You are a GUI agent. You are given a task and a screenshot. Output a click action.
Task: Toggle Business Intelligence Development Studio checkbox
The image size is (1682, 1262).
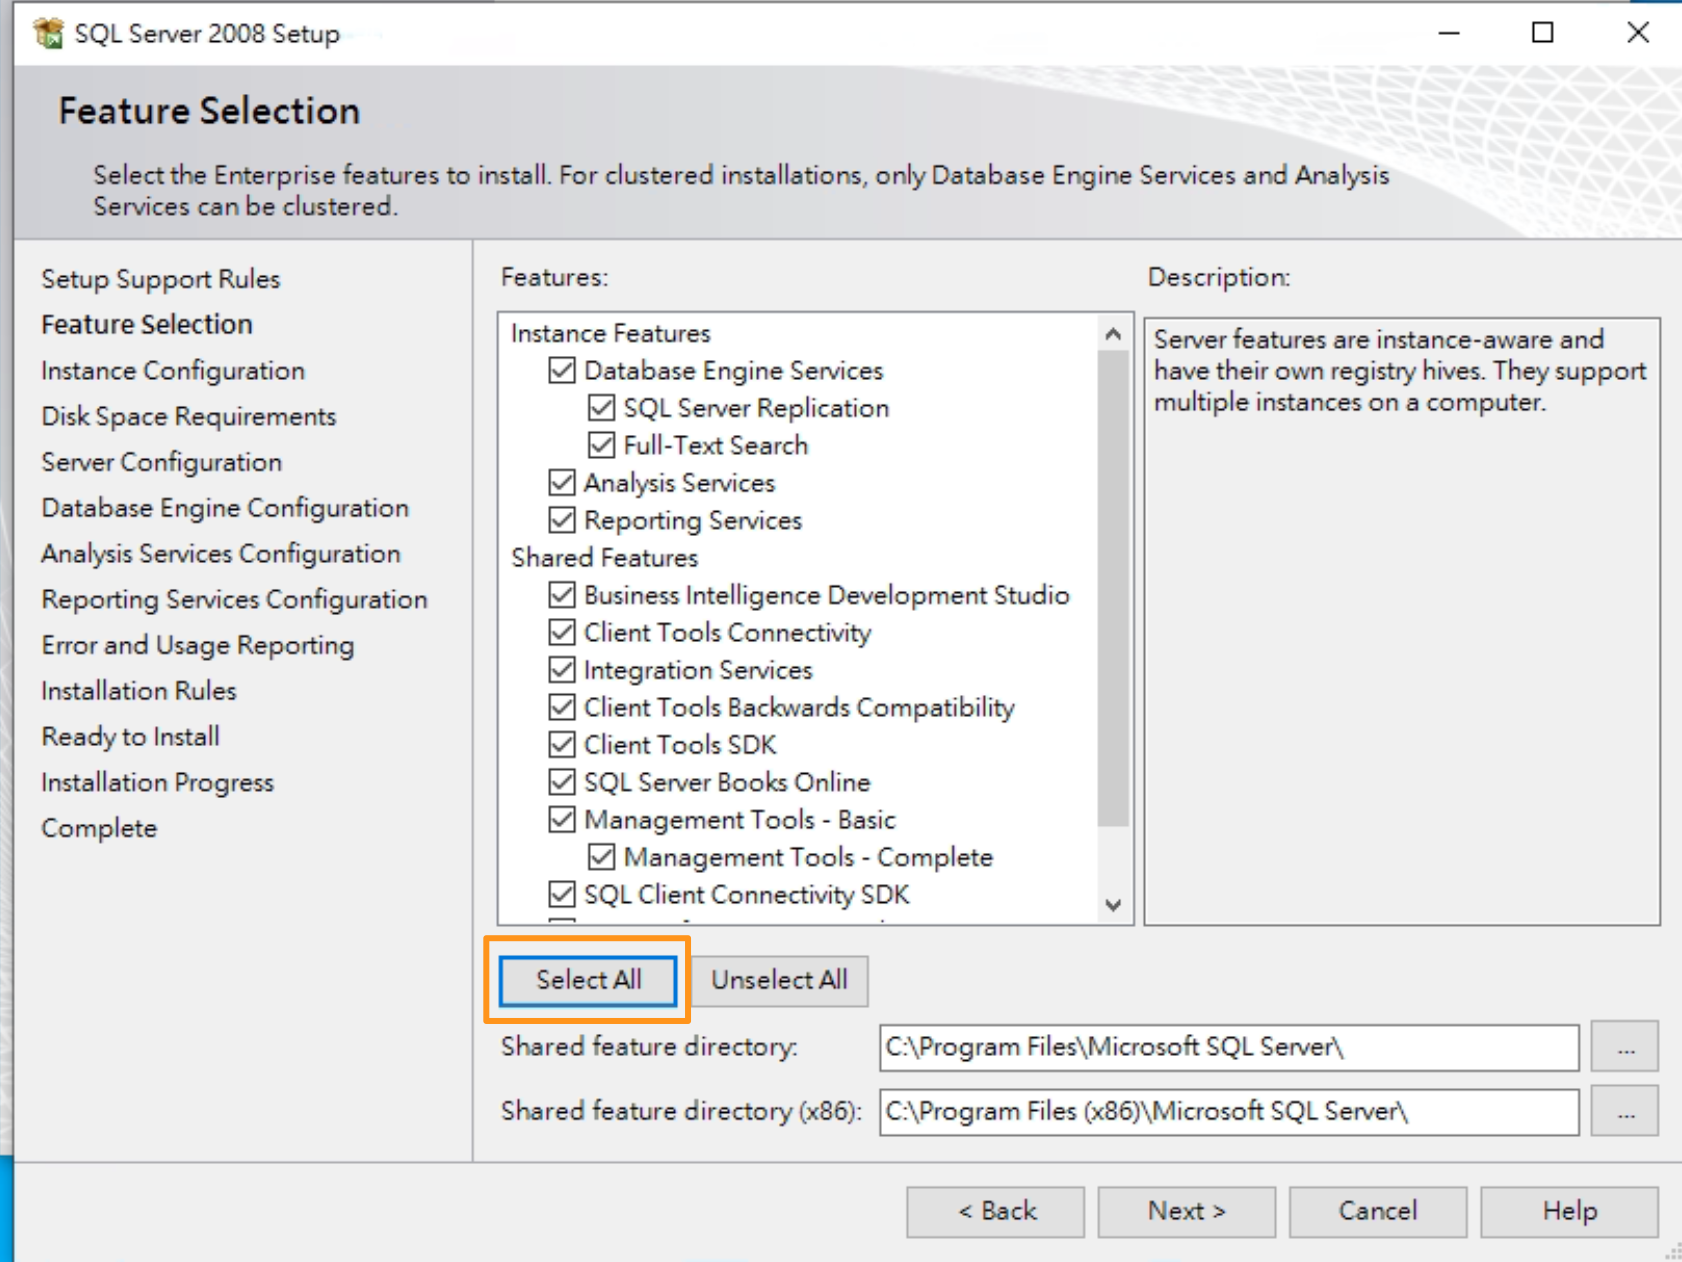point(561,594)
